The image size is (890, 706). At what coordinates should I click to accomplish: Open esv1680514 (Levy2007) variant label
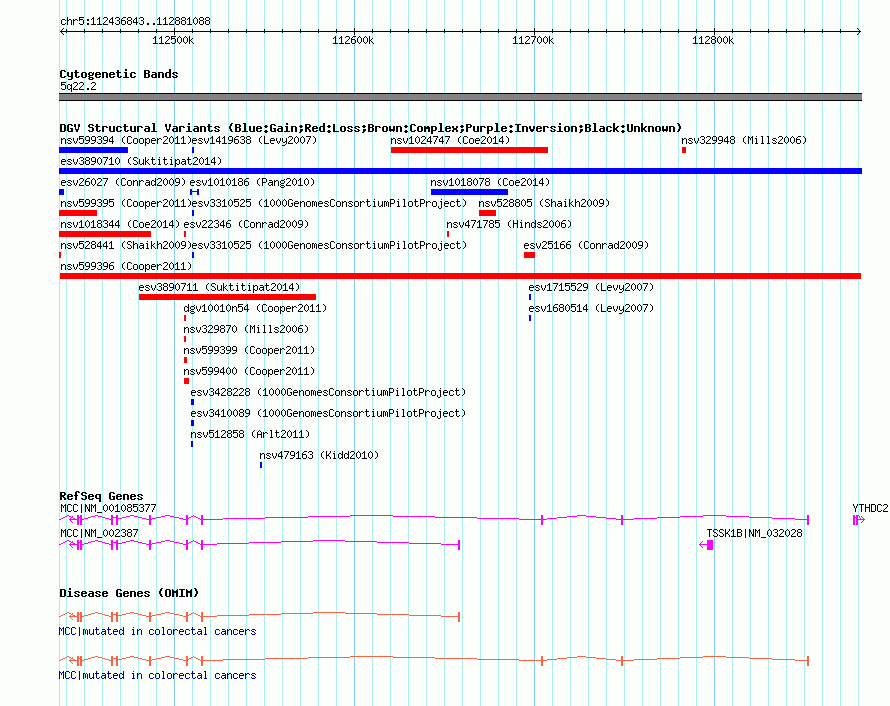pyautogui.click(x=591, y=308)
